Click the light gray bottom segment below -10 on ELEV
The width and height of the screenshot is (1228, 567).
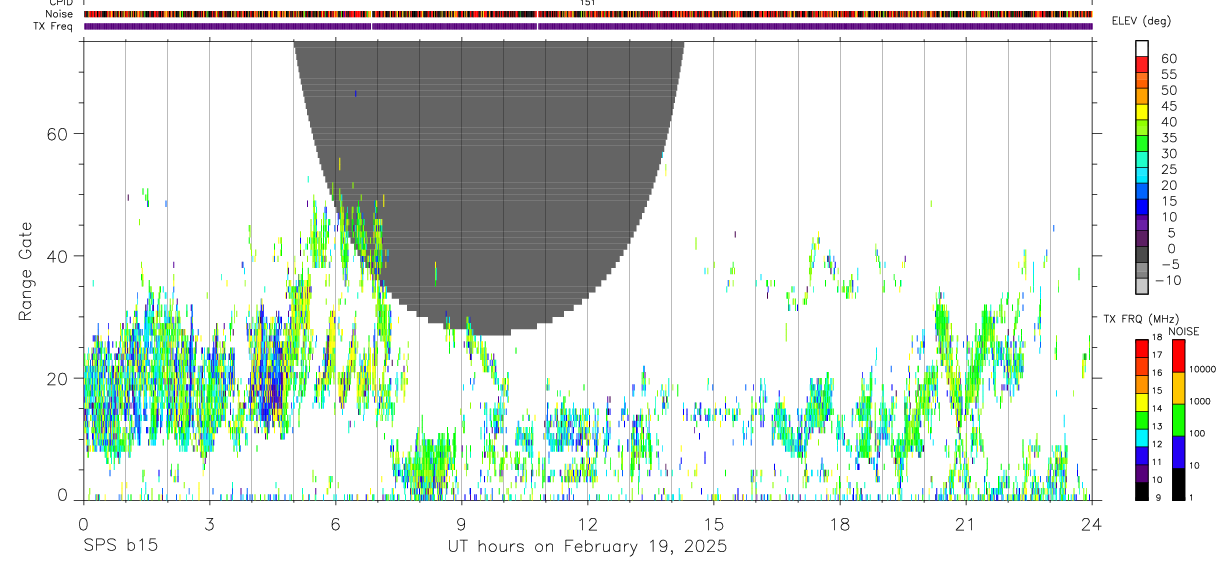tap(1142, 286)
